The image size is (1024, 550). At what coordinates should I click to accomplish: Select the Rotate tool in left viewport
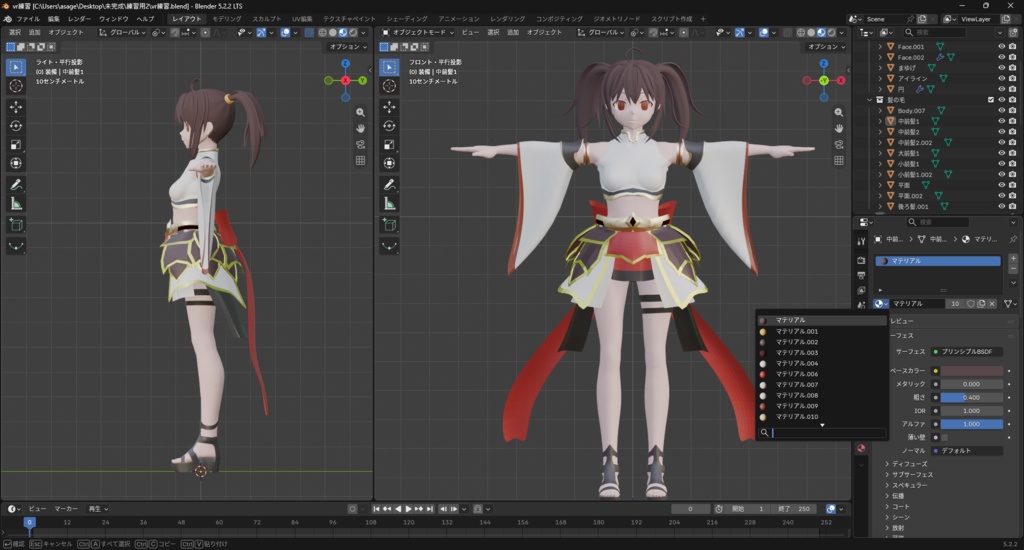16,125
